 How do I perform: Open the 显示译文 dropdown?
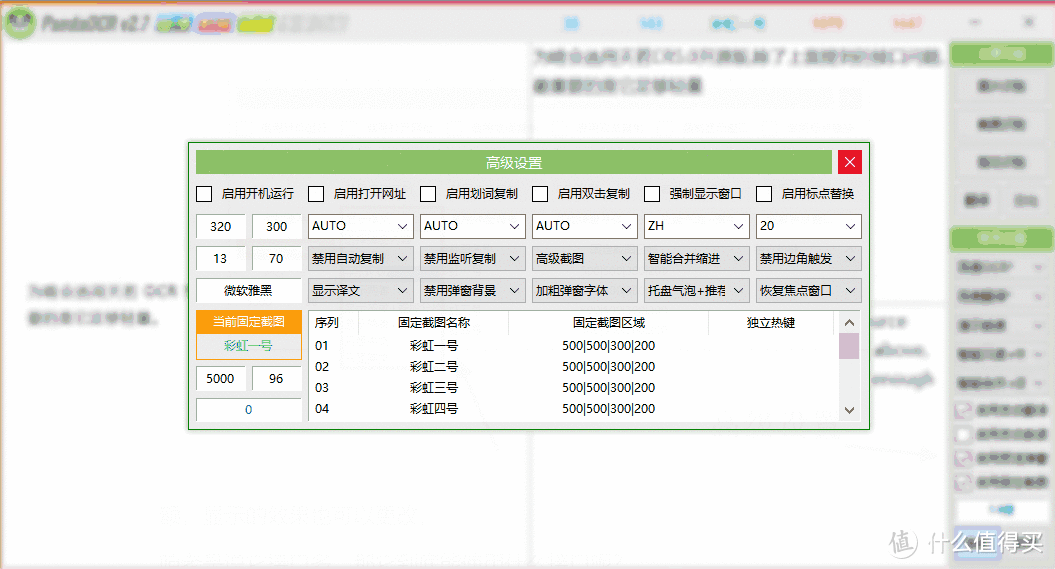click(360, 290)
